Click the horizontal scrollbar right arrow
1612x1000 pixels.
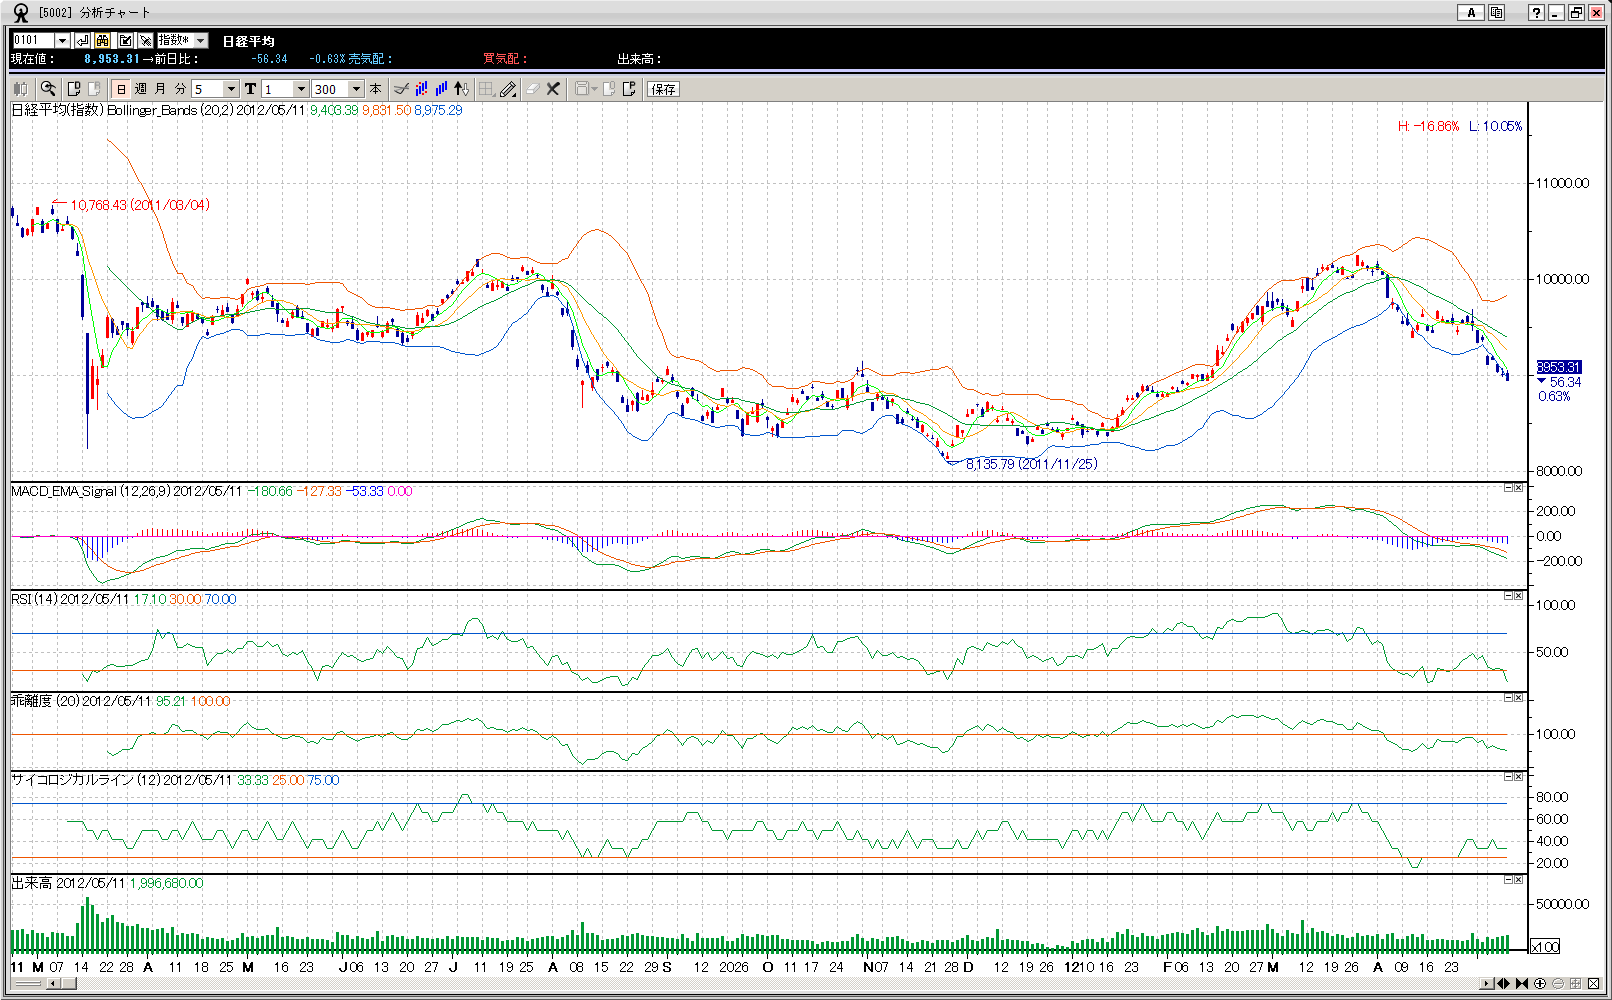(x=1487, y=984)
